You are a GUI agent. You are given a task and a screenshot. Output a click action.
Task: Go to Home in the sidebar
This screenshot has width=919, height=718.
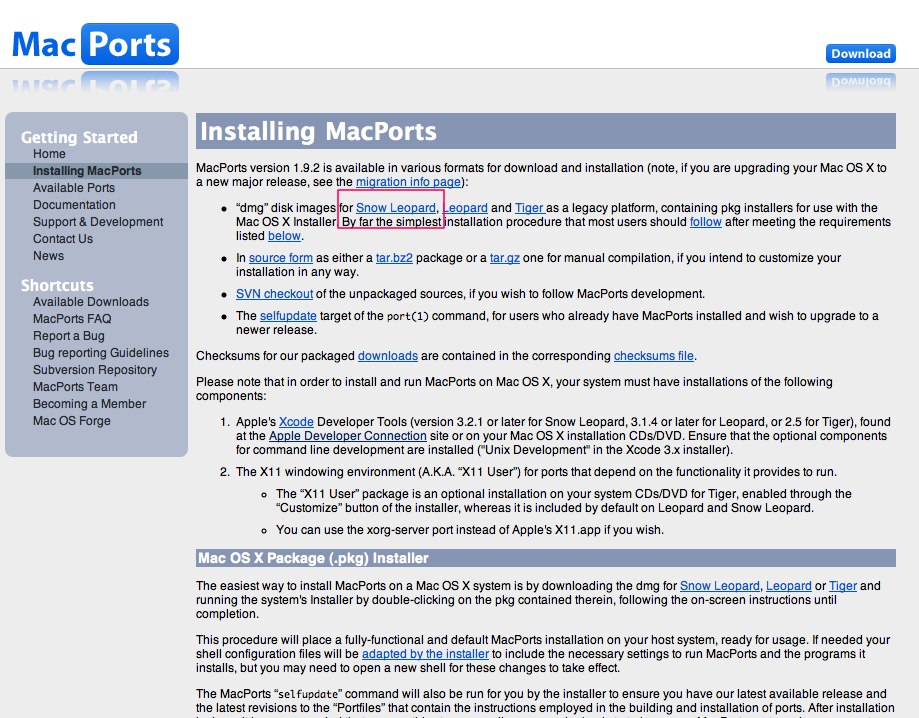click(x=49, y=154)
